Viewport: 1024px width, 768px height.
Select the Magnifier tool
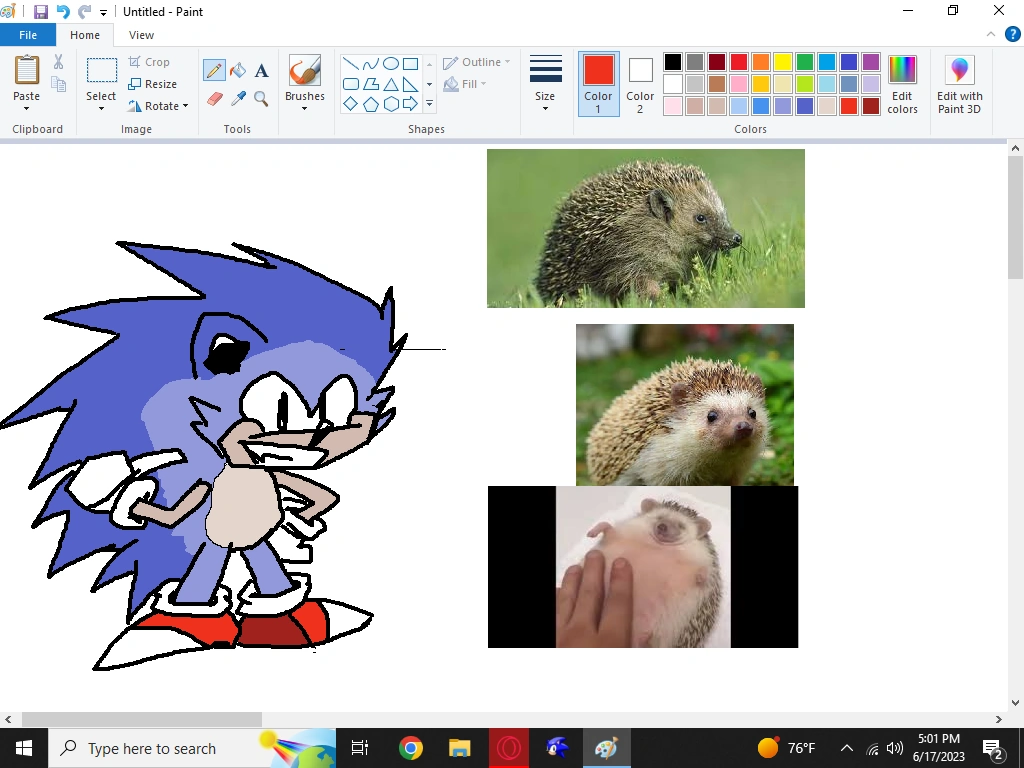pos(260,100)
